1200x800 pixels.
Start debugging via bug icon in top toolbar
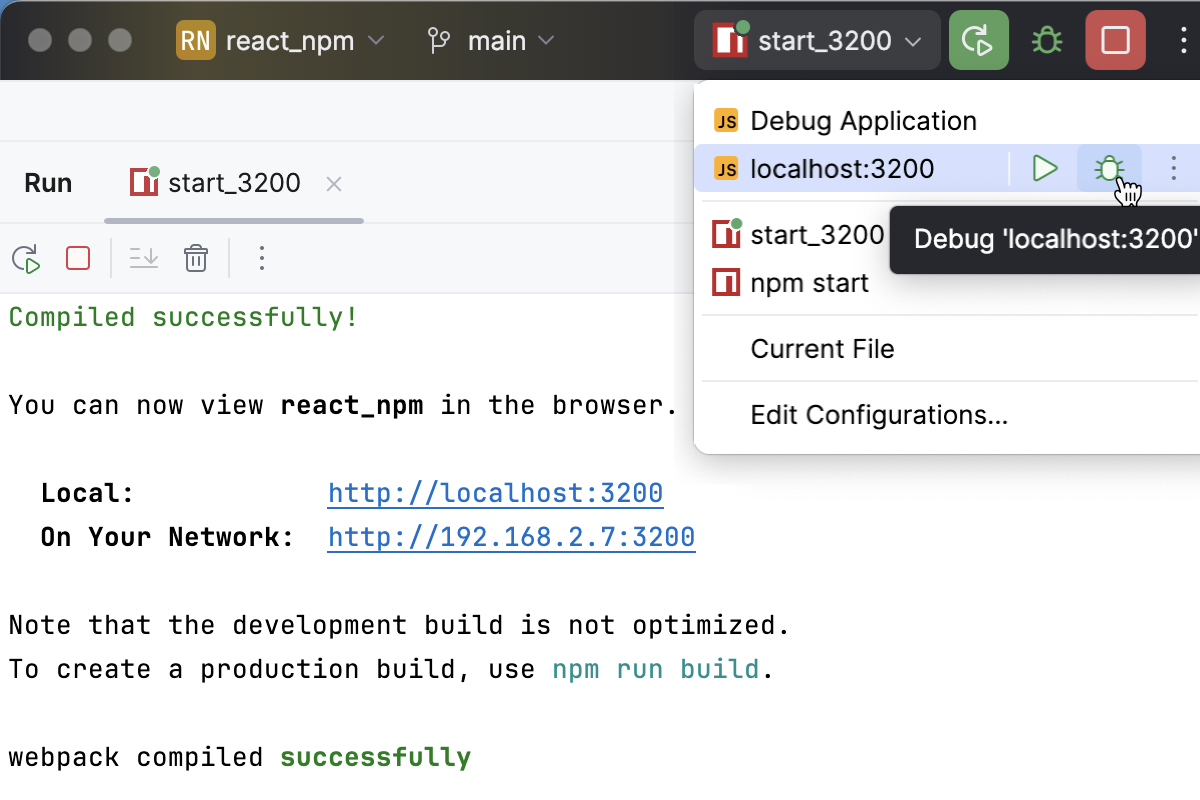(x=1046, y=40)
